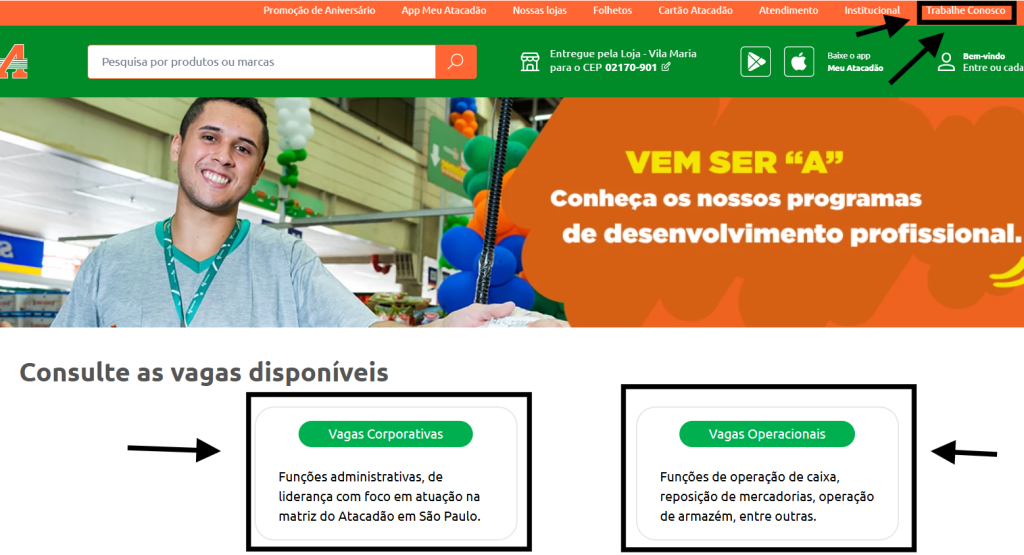Click the Vagas Corporativas button

tap(385, 434)
